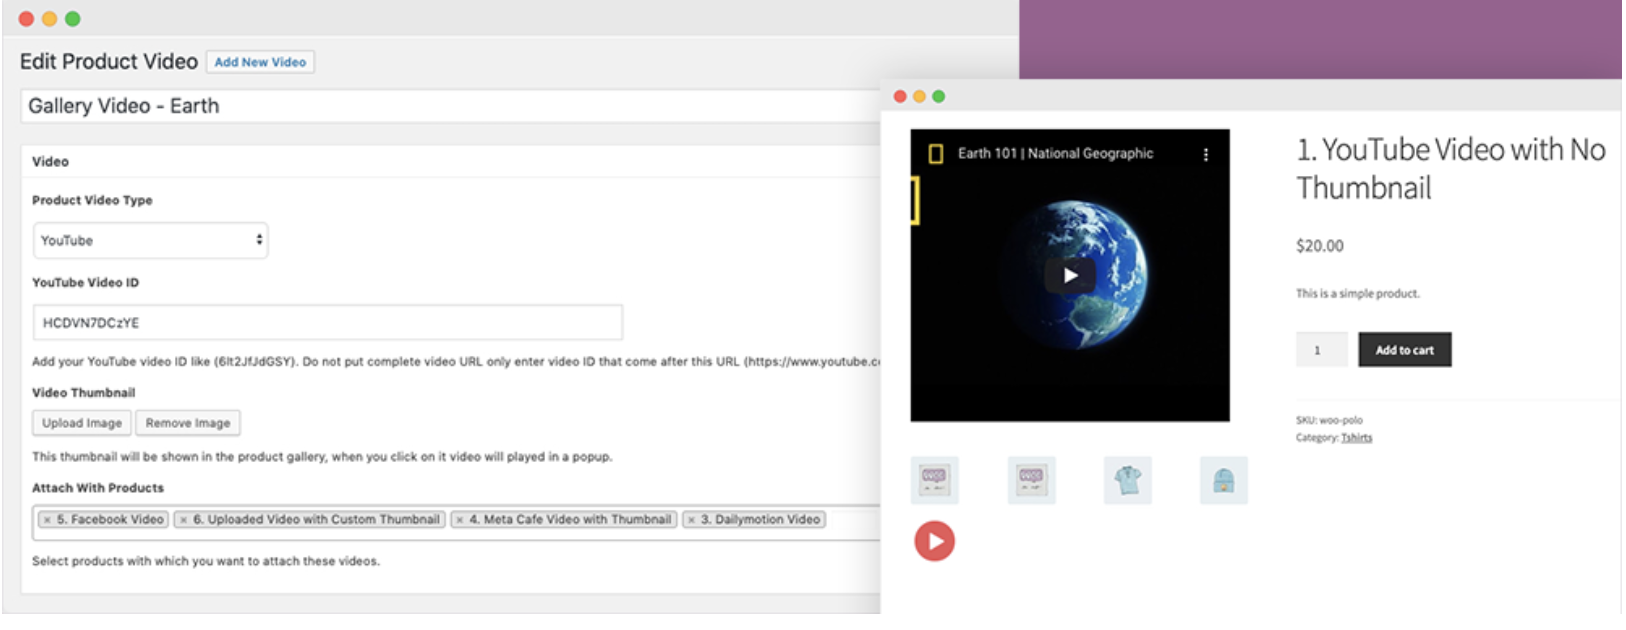Remove the 4. Meta Cafe Video tag
The height and width of the screenshot is (630, 1626).
(460, 520)
